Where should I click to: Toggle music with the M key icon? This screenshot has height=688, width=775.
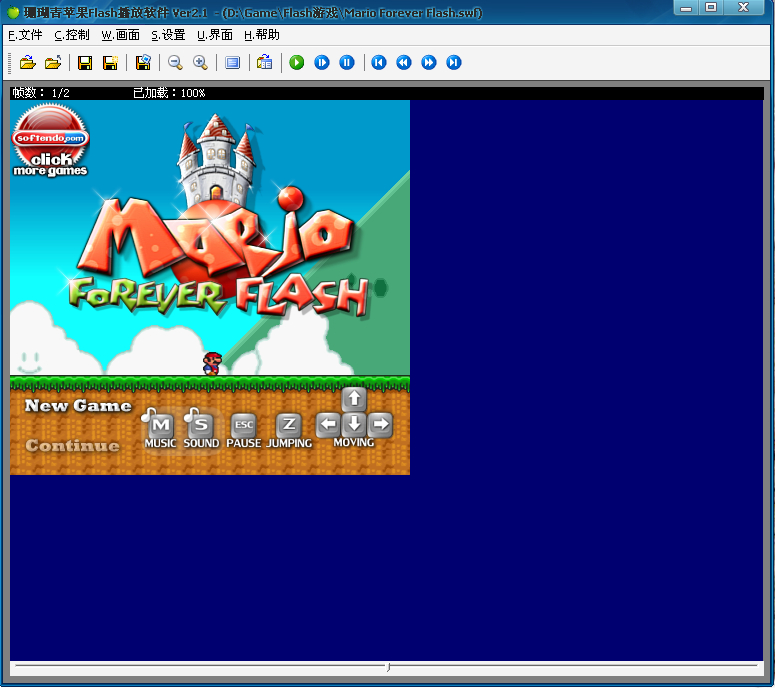click(160, 428)
